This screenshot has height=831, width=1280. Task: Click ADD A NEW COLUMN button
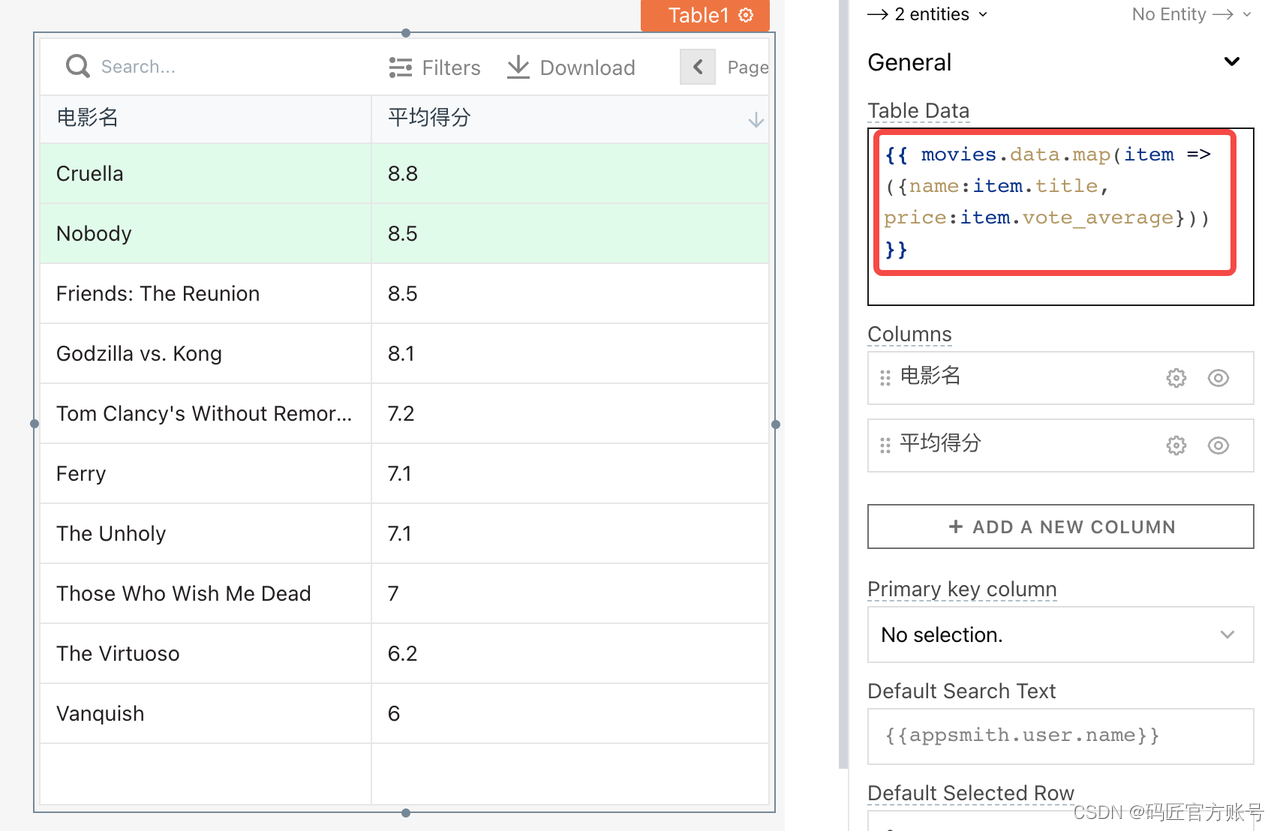point(1060,526)
